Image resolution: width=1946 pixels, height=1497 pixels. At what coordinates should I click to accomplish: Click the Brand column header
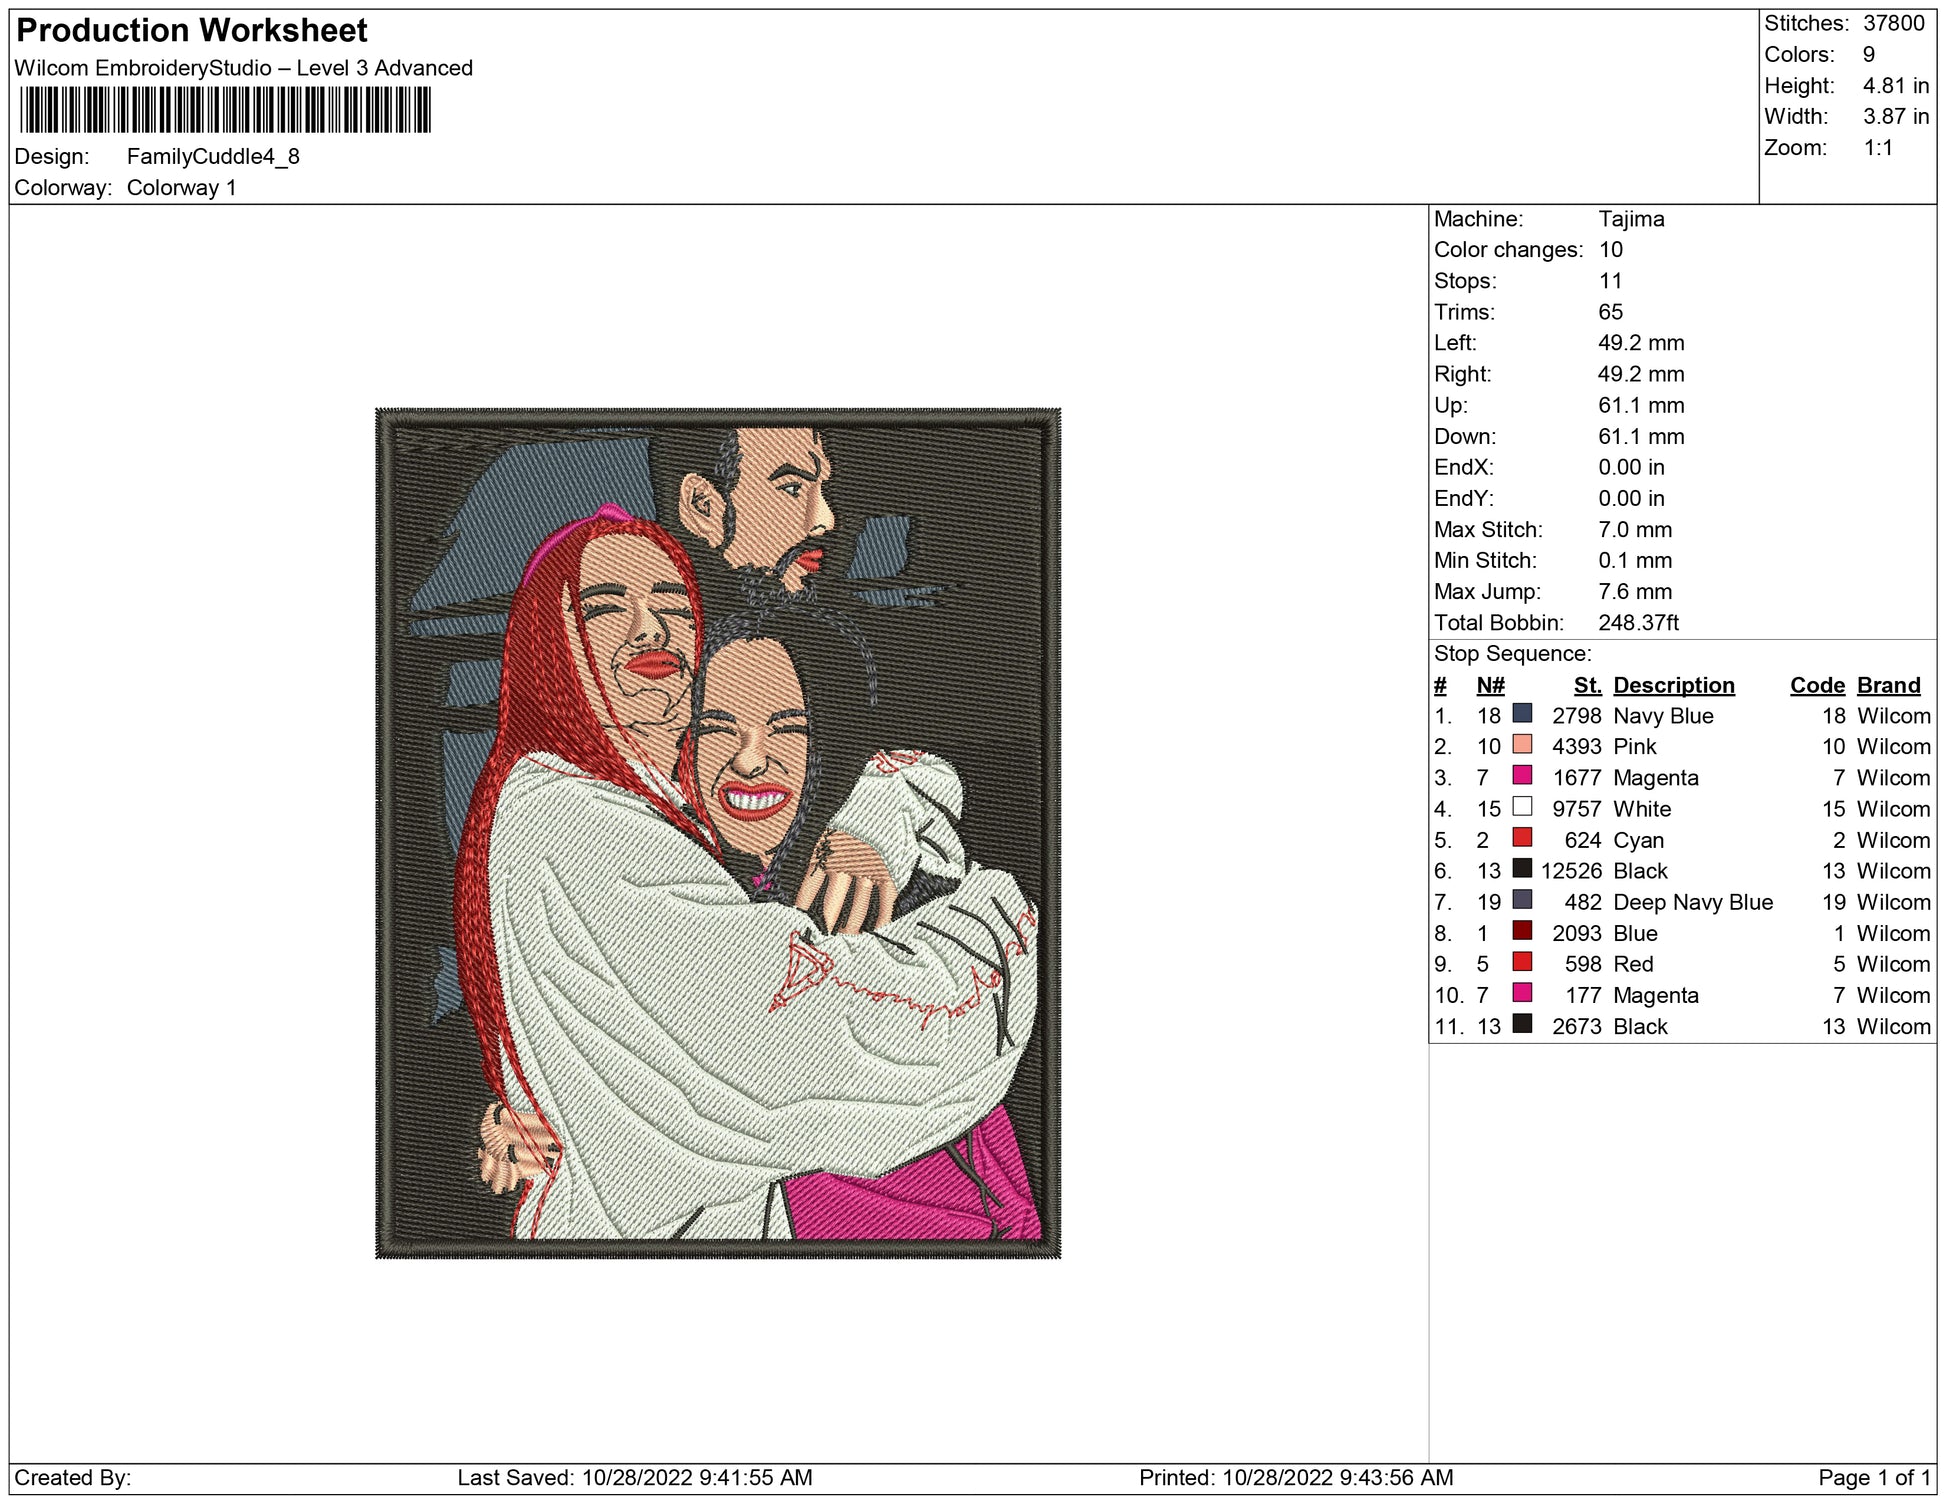point(1888,685)
